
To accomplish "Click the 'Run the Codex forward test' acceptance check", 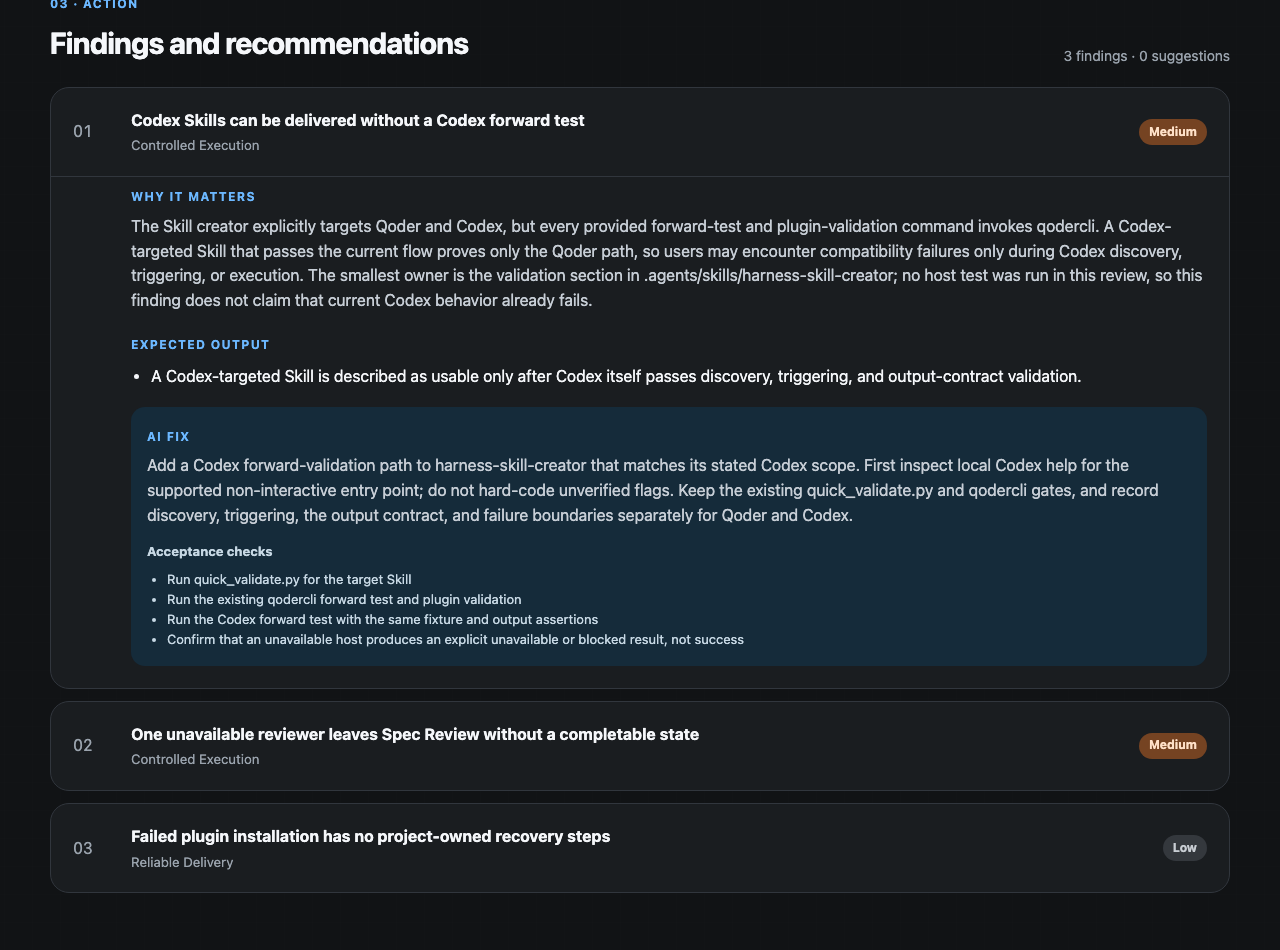I will click(x=382, y=620).
